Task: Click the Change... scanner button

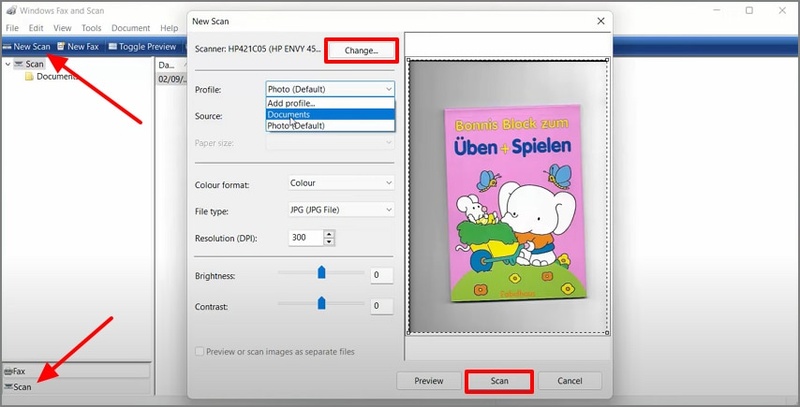Action: [361, 50]
